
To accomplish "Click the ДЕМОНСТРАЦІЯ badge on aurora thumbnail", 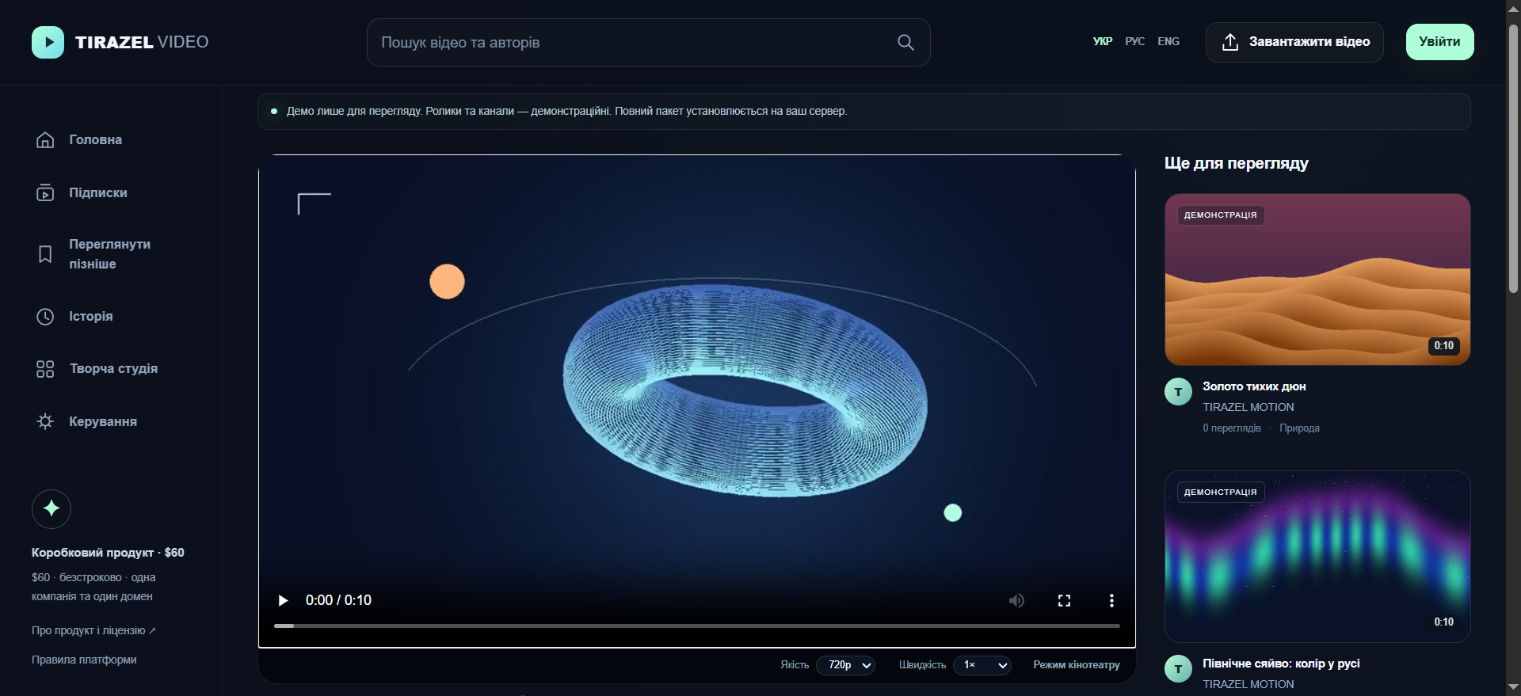I will (x=1220, y=492).
